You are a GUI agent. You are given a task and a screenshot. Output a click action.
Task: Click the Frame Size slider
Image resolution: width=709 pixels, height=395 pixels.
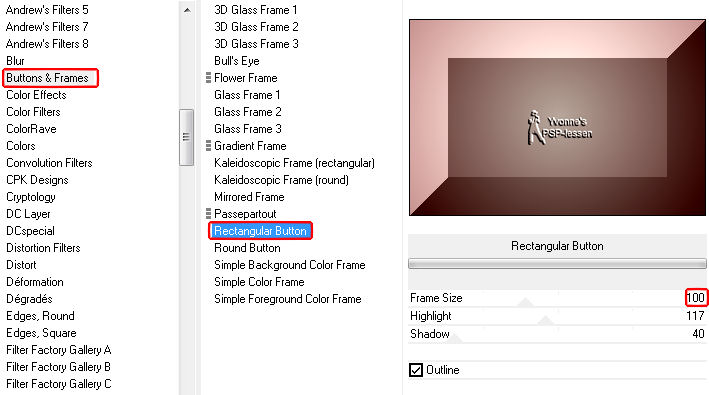pyautogui.click(x=557, y=298)
